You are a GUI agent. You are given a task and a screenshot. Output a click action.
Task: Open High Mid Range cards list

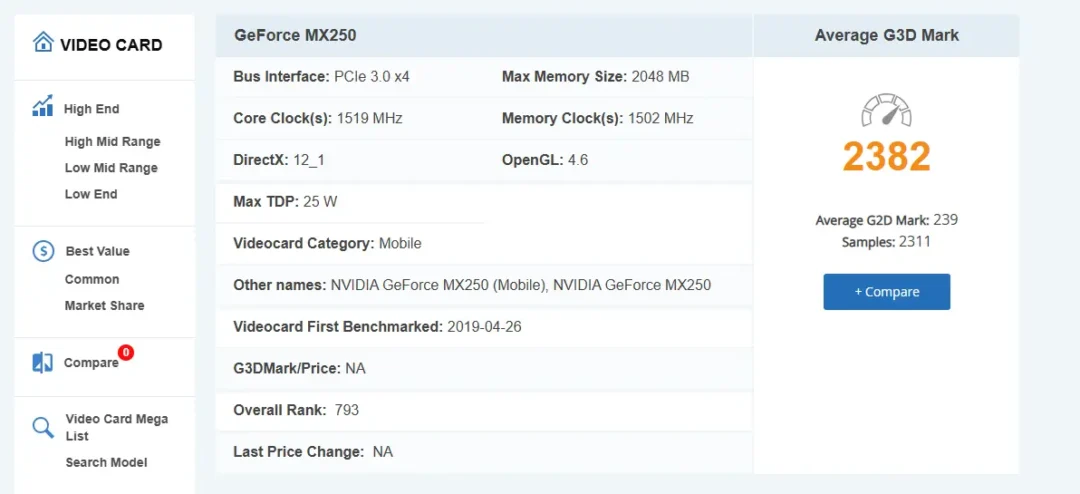pos(112,142)
